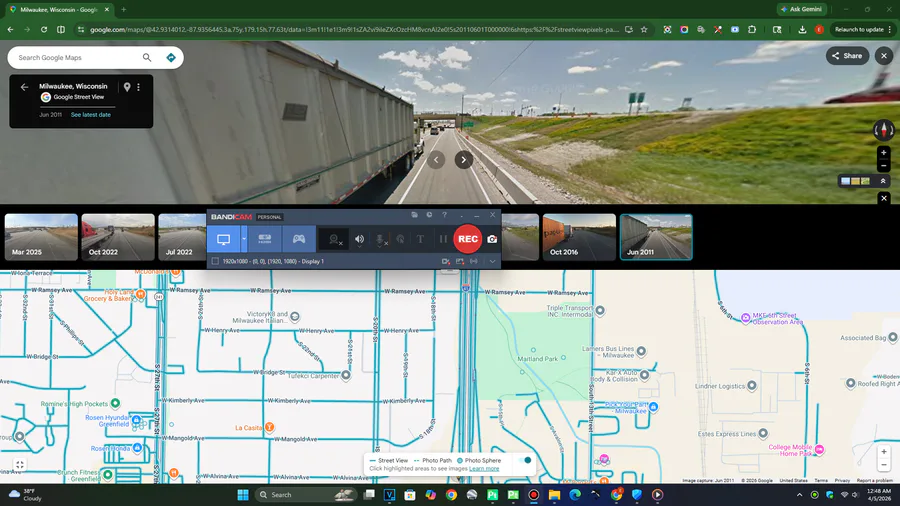Toggle Bandicam microphone input
Image resolution: width=900 pixels, height=506 pixels.
click(x=380, y=239)
